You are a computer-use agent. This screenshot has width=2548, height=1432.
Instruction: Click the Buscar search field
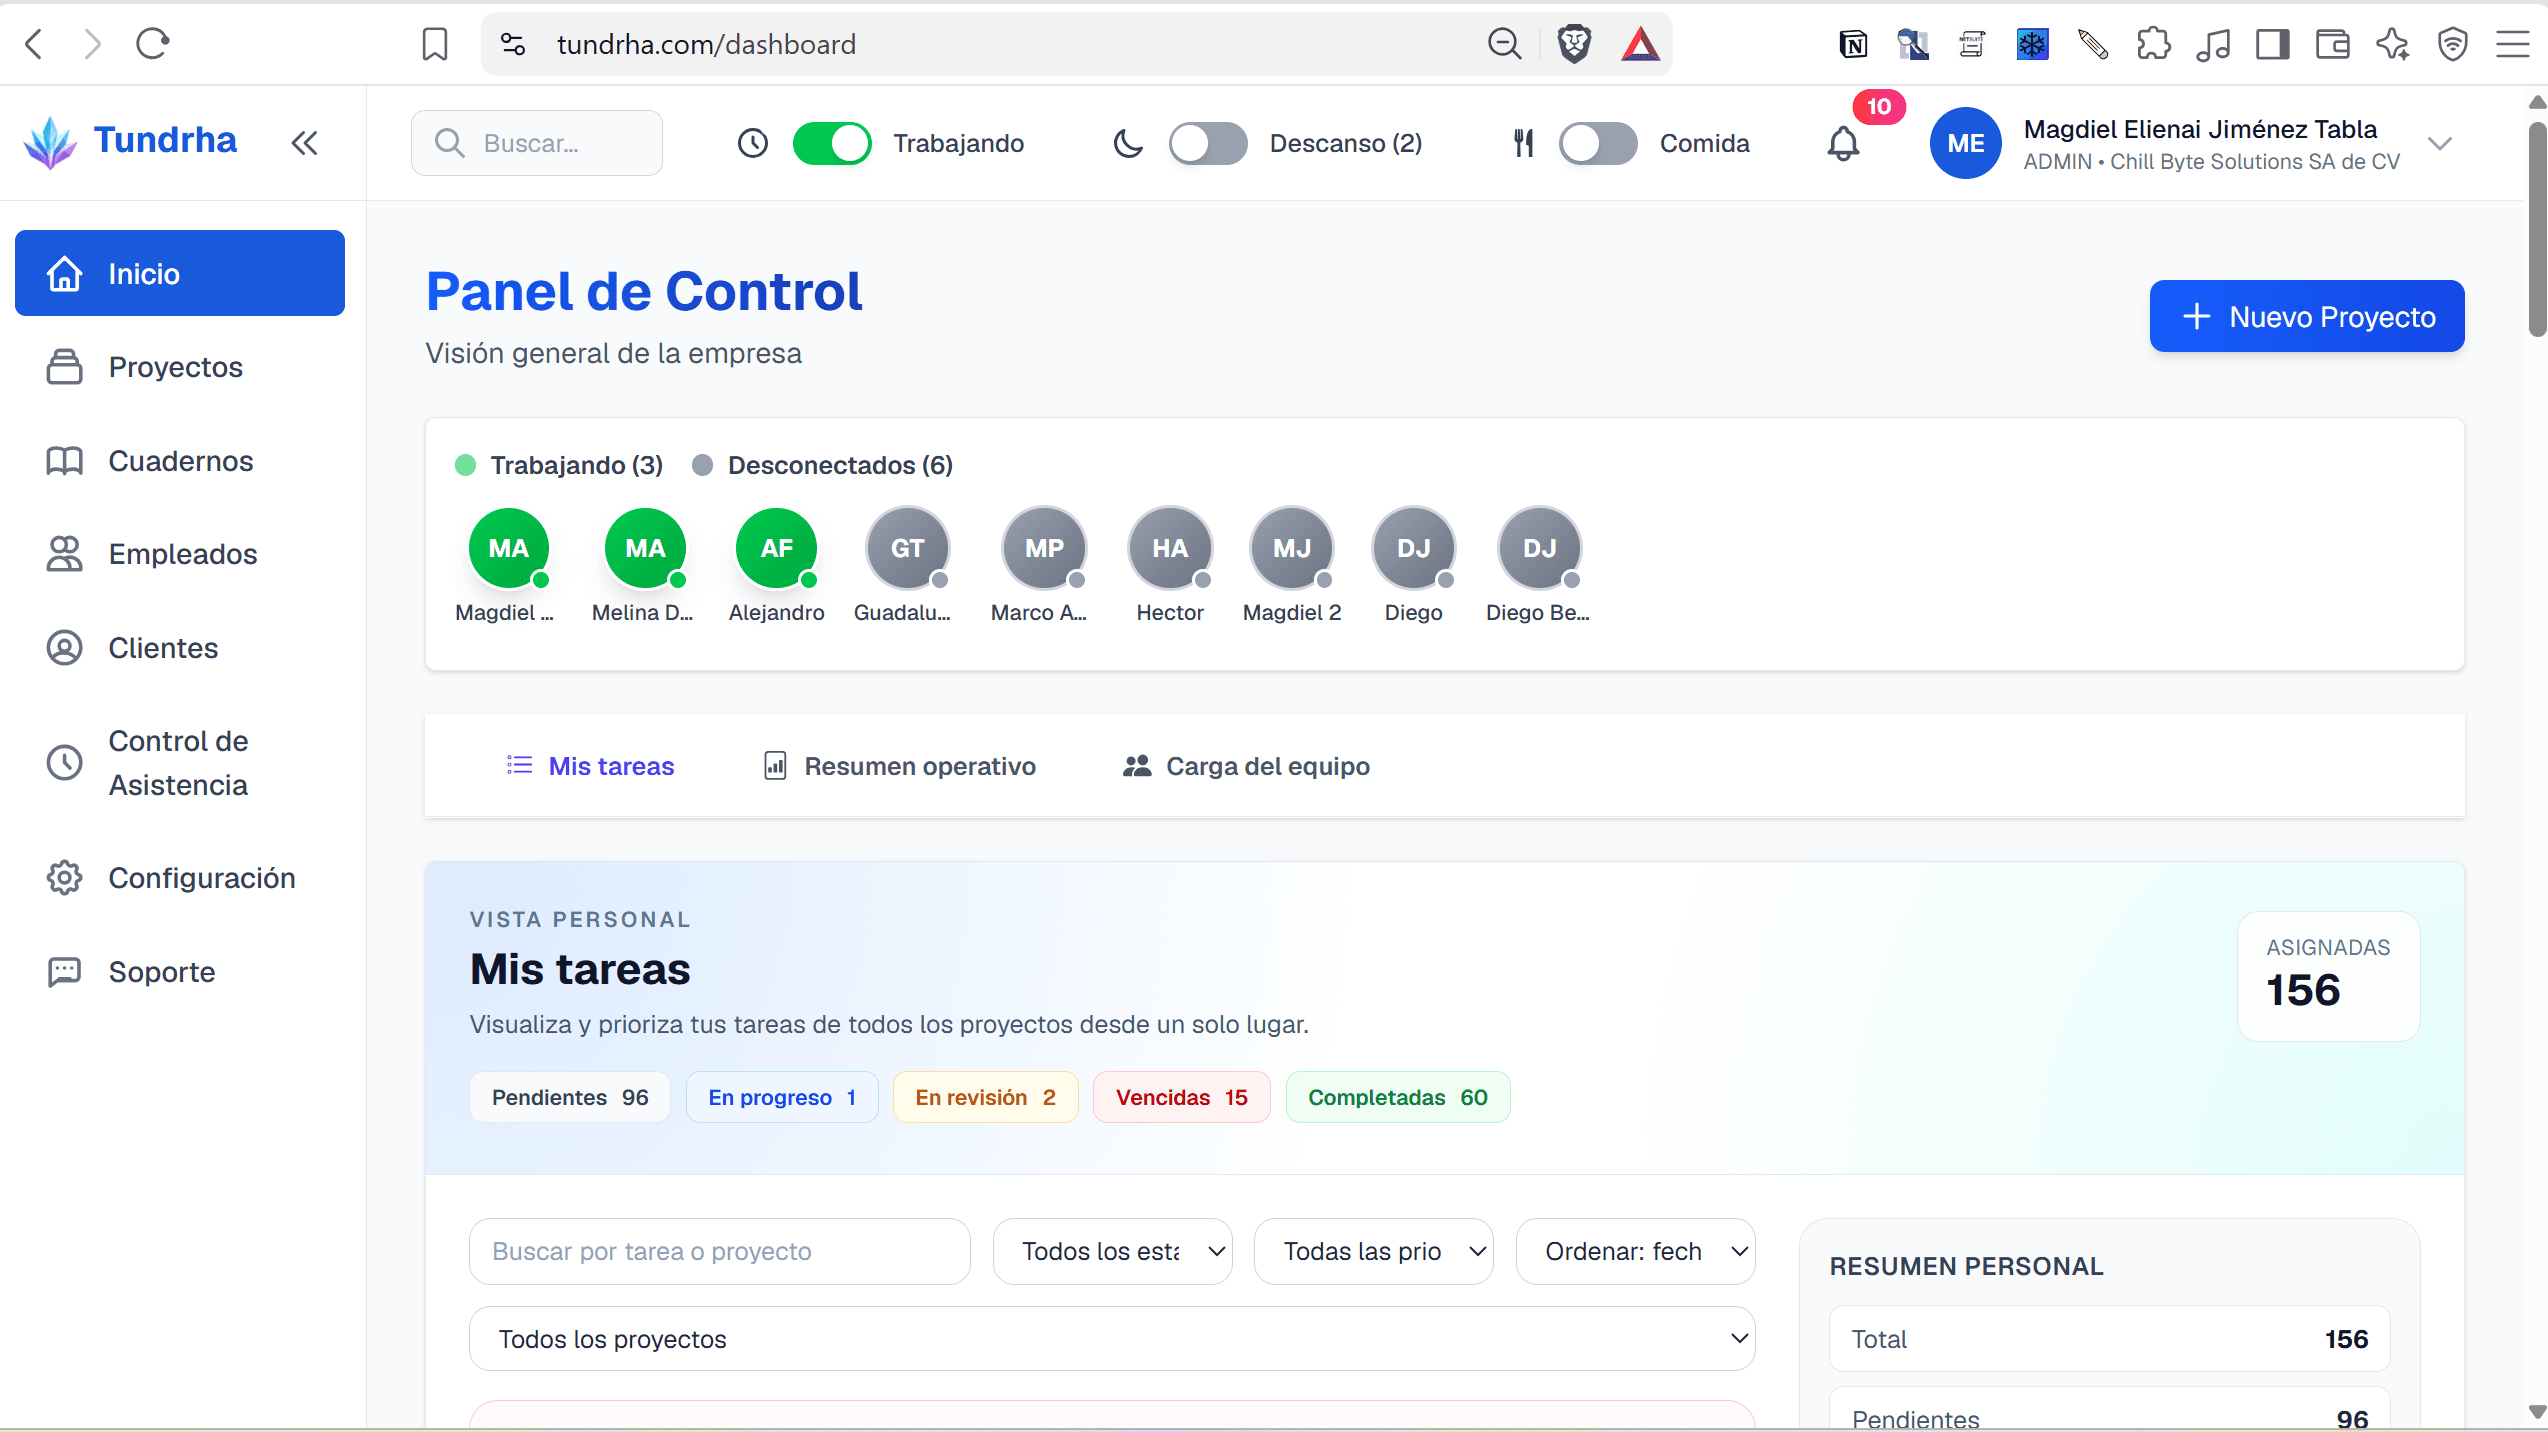[537, 143]
